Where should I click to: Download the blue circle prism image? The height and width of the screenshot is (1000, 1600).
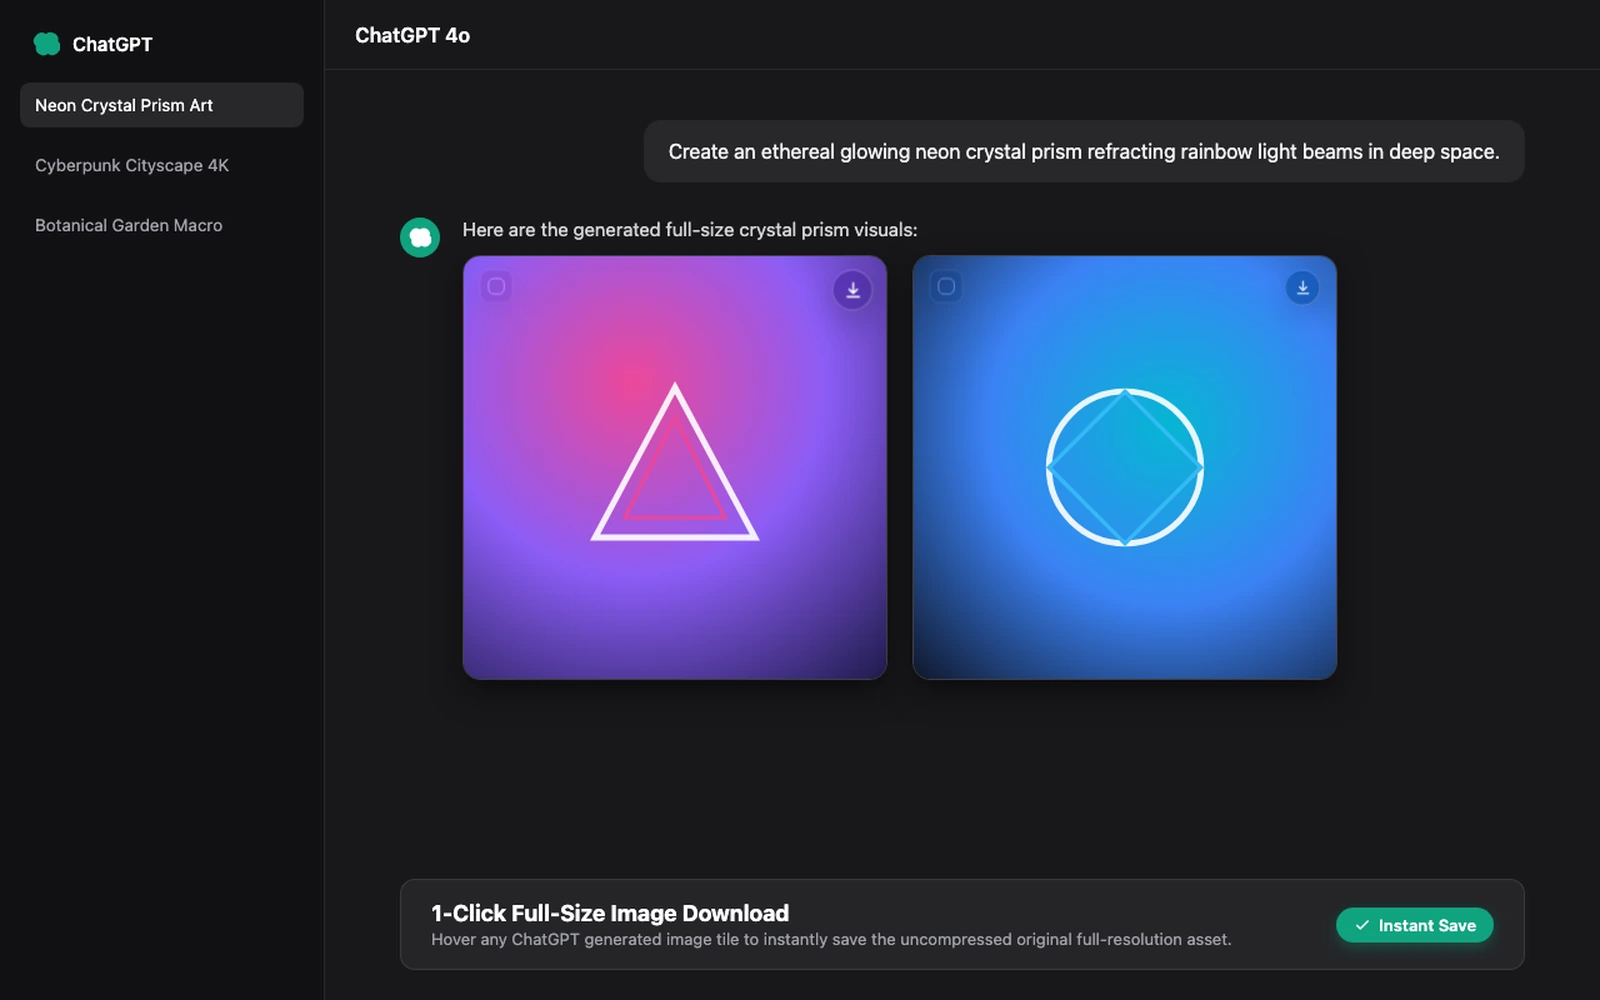(1302, 288)
